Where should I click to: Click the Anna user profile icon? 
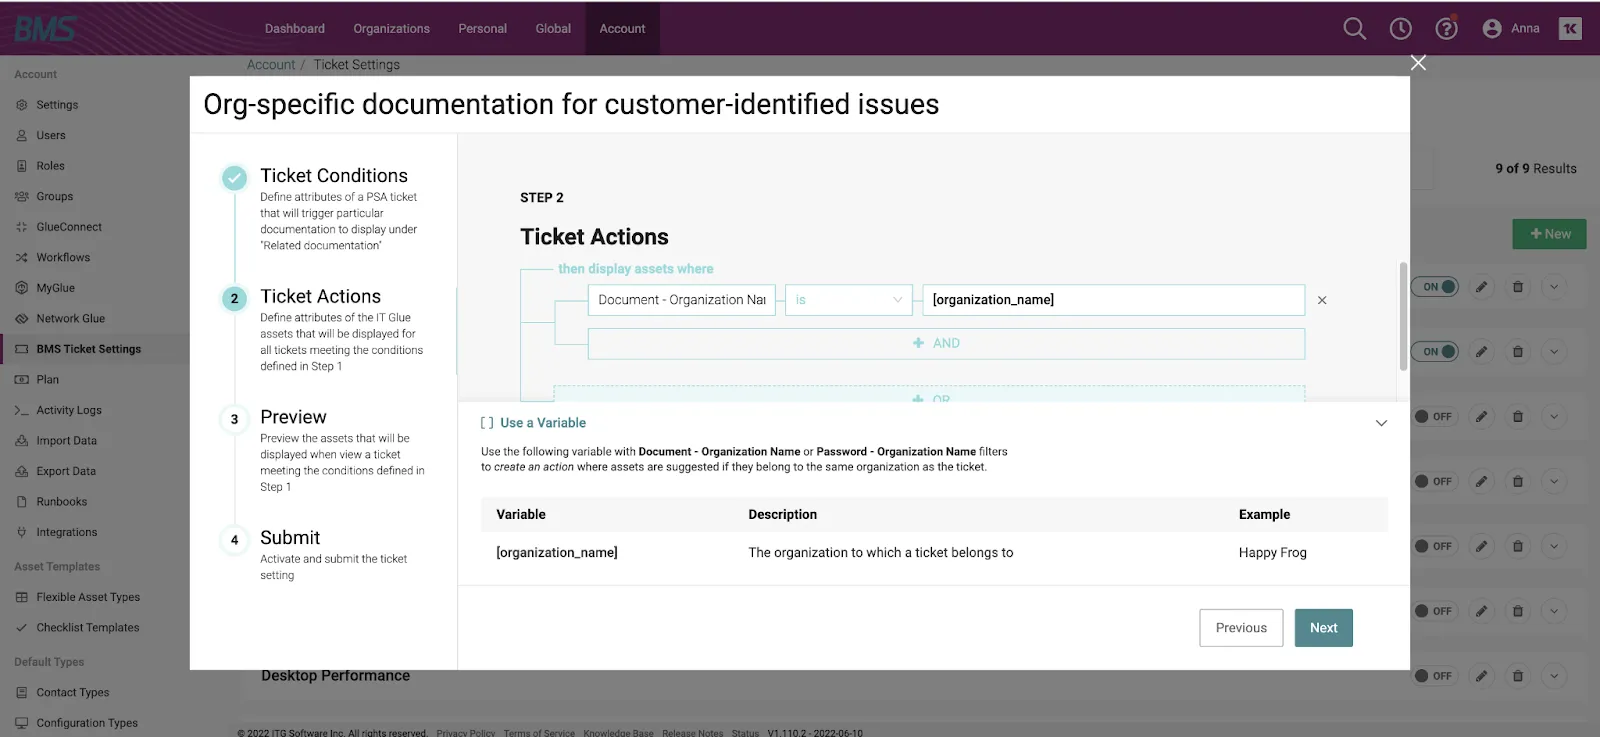[x=1492, y=29]
